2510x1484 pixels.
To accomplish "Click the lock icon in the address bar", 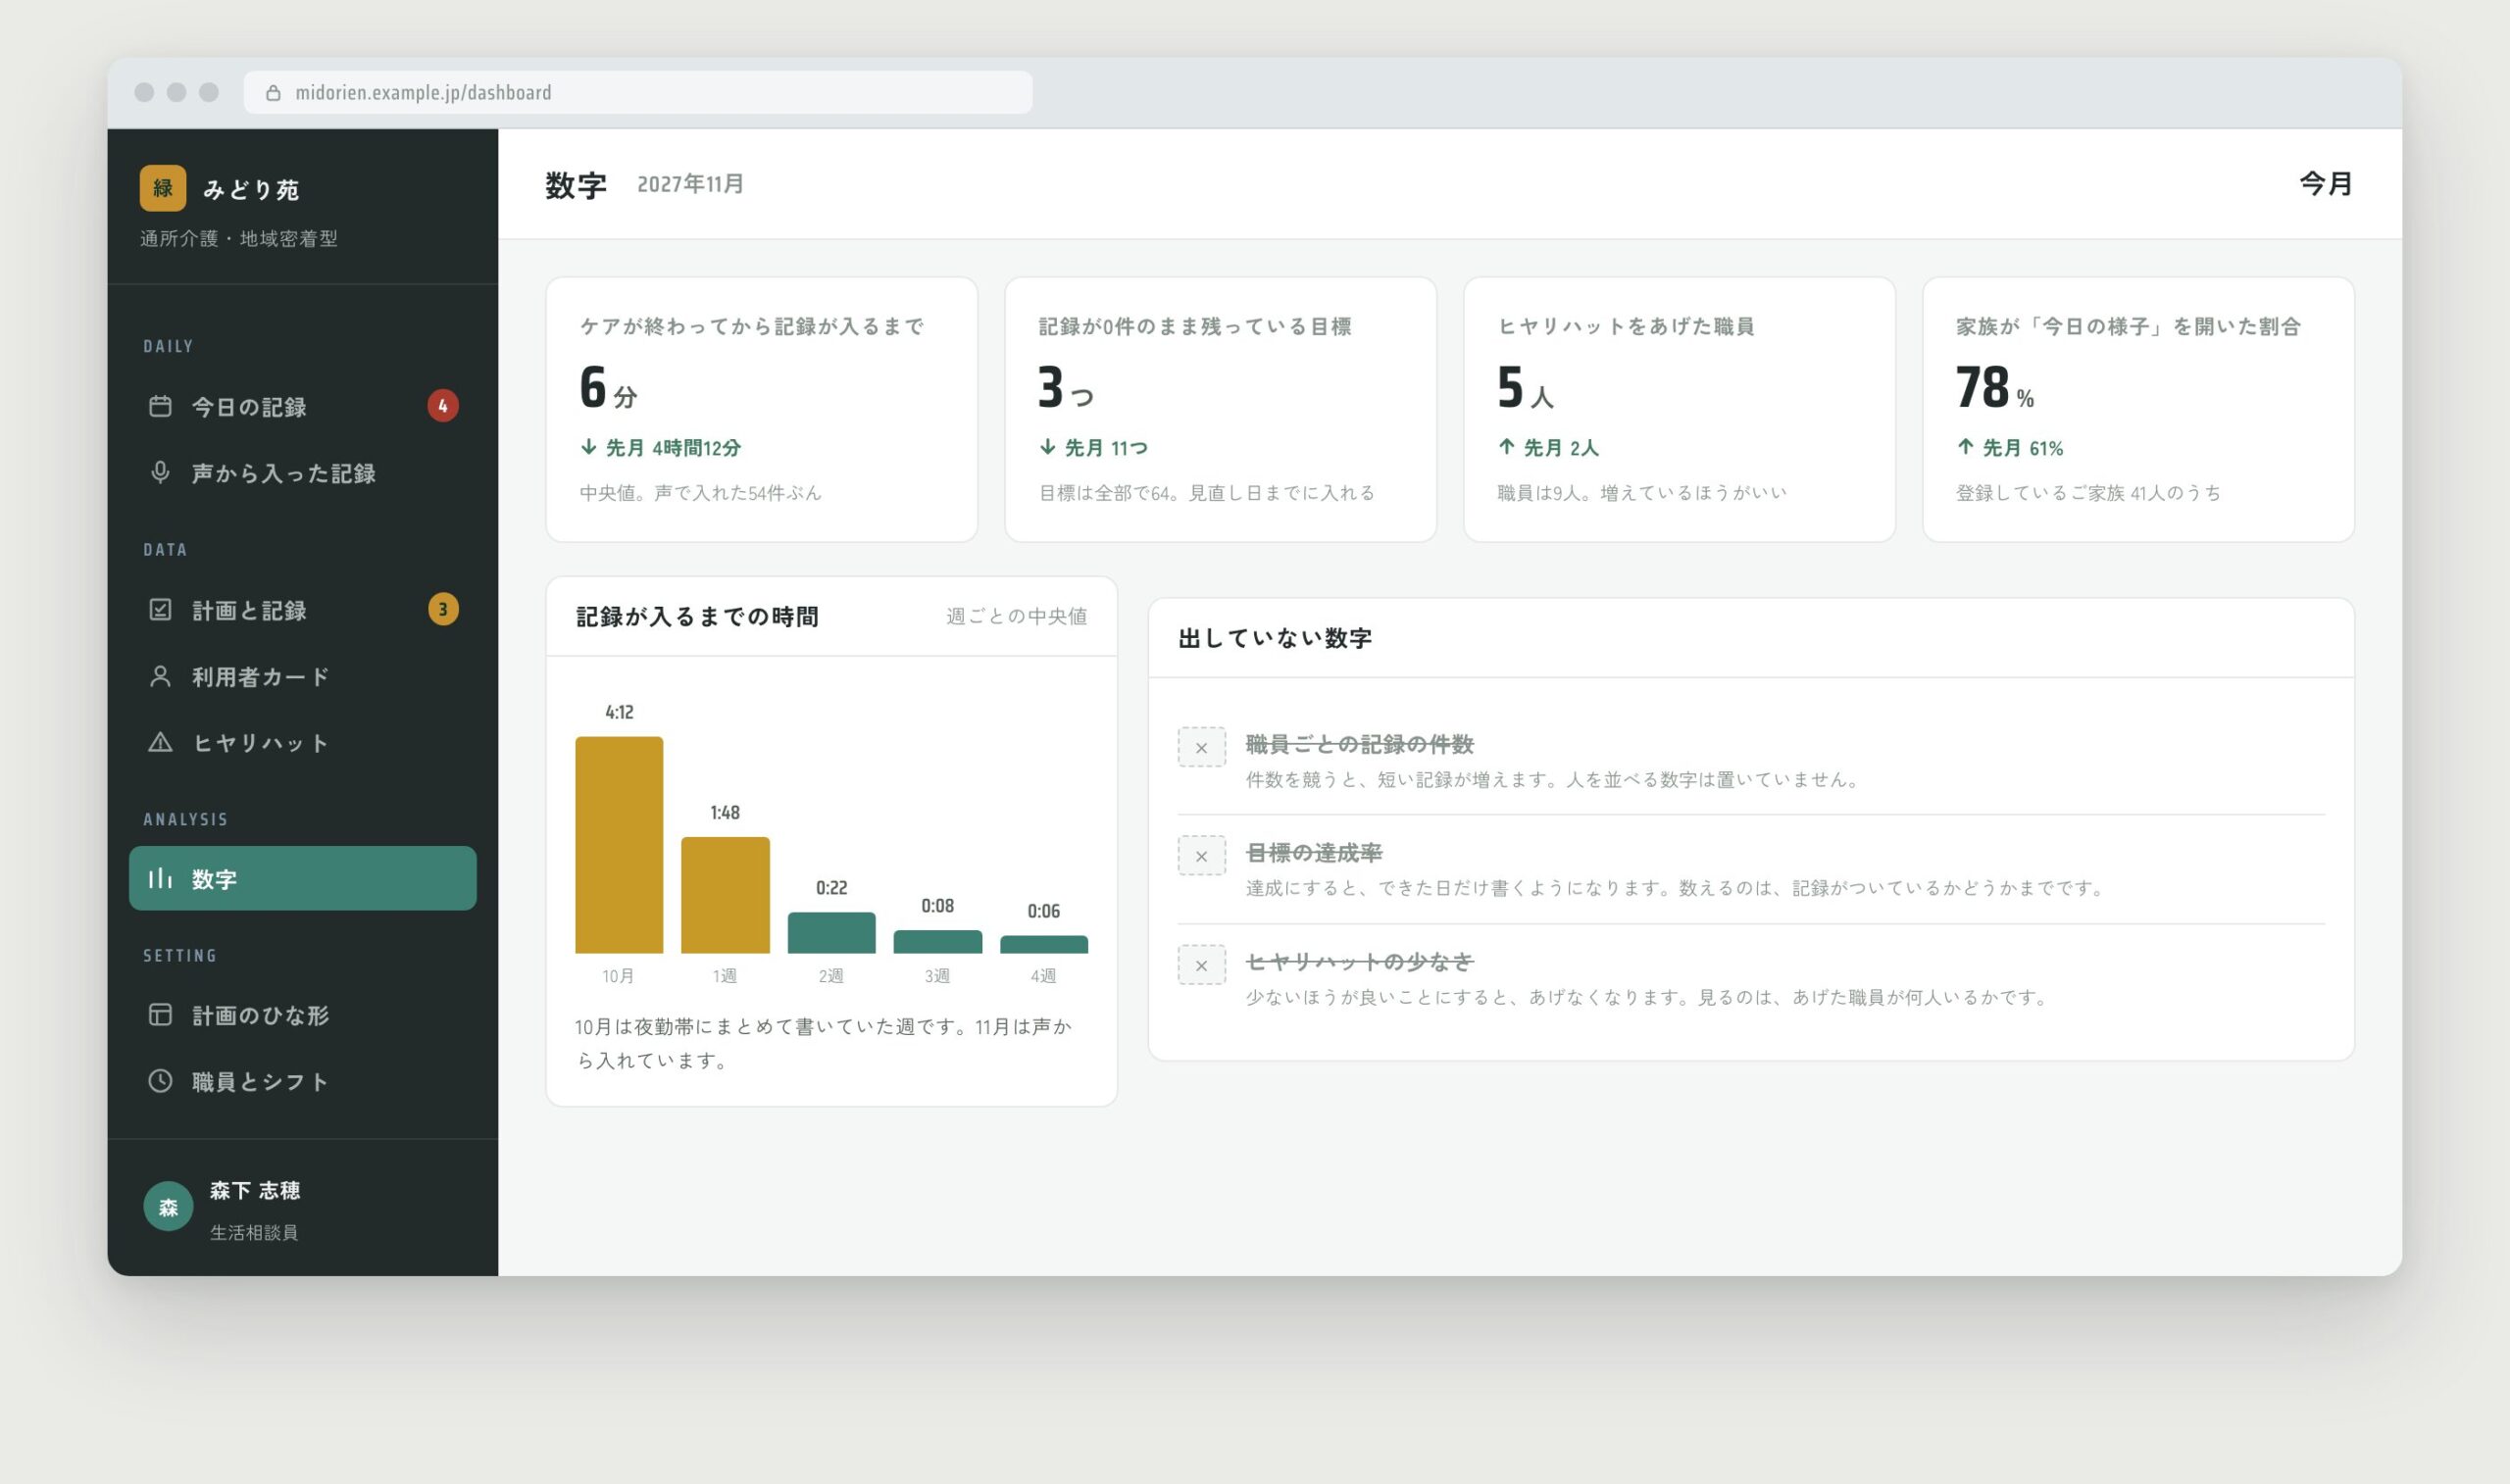I will pos(273,93).
